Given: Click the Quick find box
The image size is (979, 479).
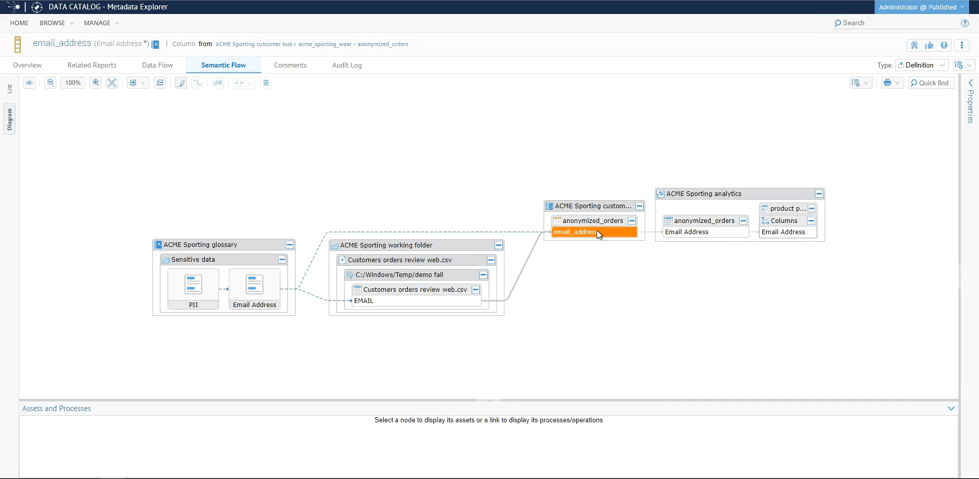Looking at the screenshot, I should pyautogui.click(x=931, y=82).
